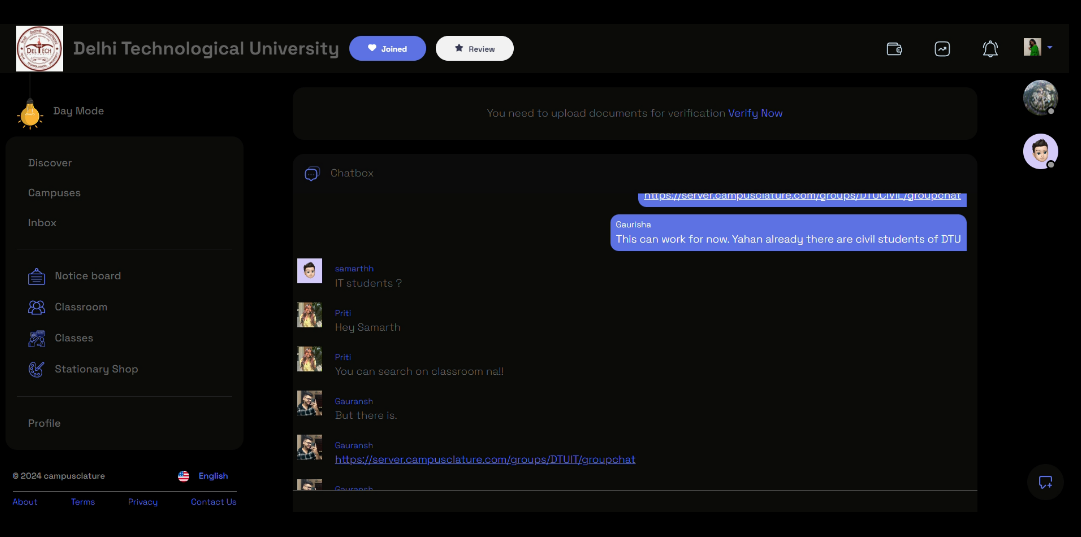
Task: Open the cartoon avatar contact on the right
Action: [1040, 151]
